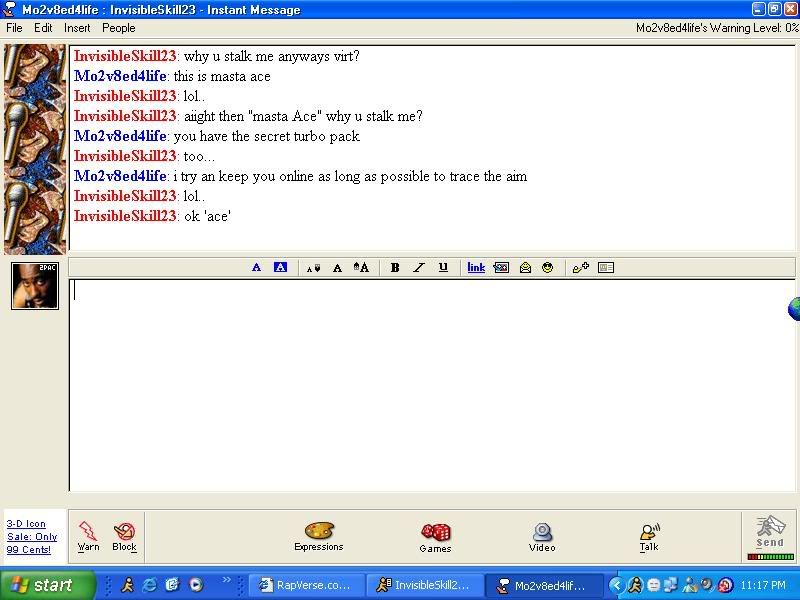Click the globe icon at window edge
Viewport: 800px width, 600px height.
(x=794, y=309)
